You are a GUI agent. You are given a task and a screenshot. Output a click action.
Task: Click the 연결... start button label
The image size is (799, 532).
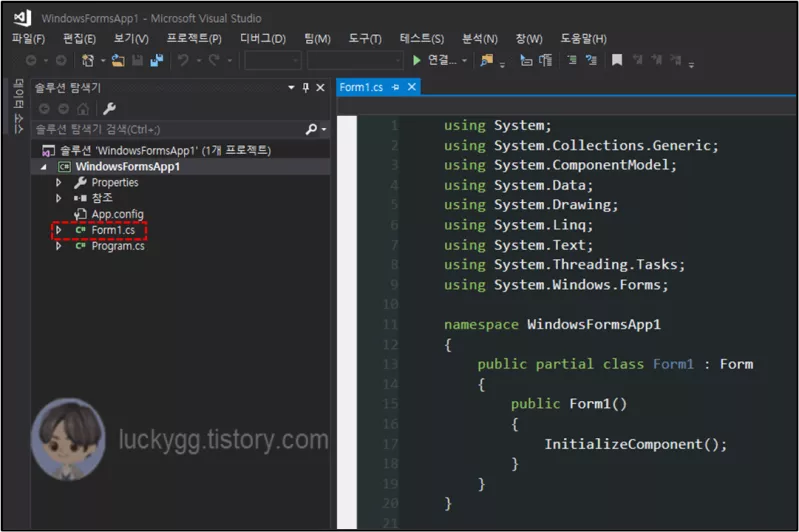tap(442, 60)
